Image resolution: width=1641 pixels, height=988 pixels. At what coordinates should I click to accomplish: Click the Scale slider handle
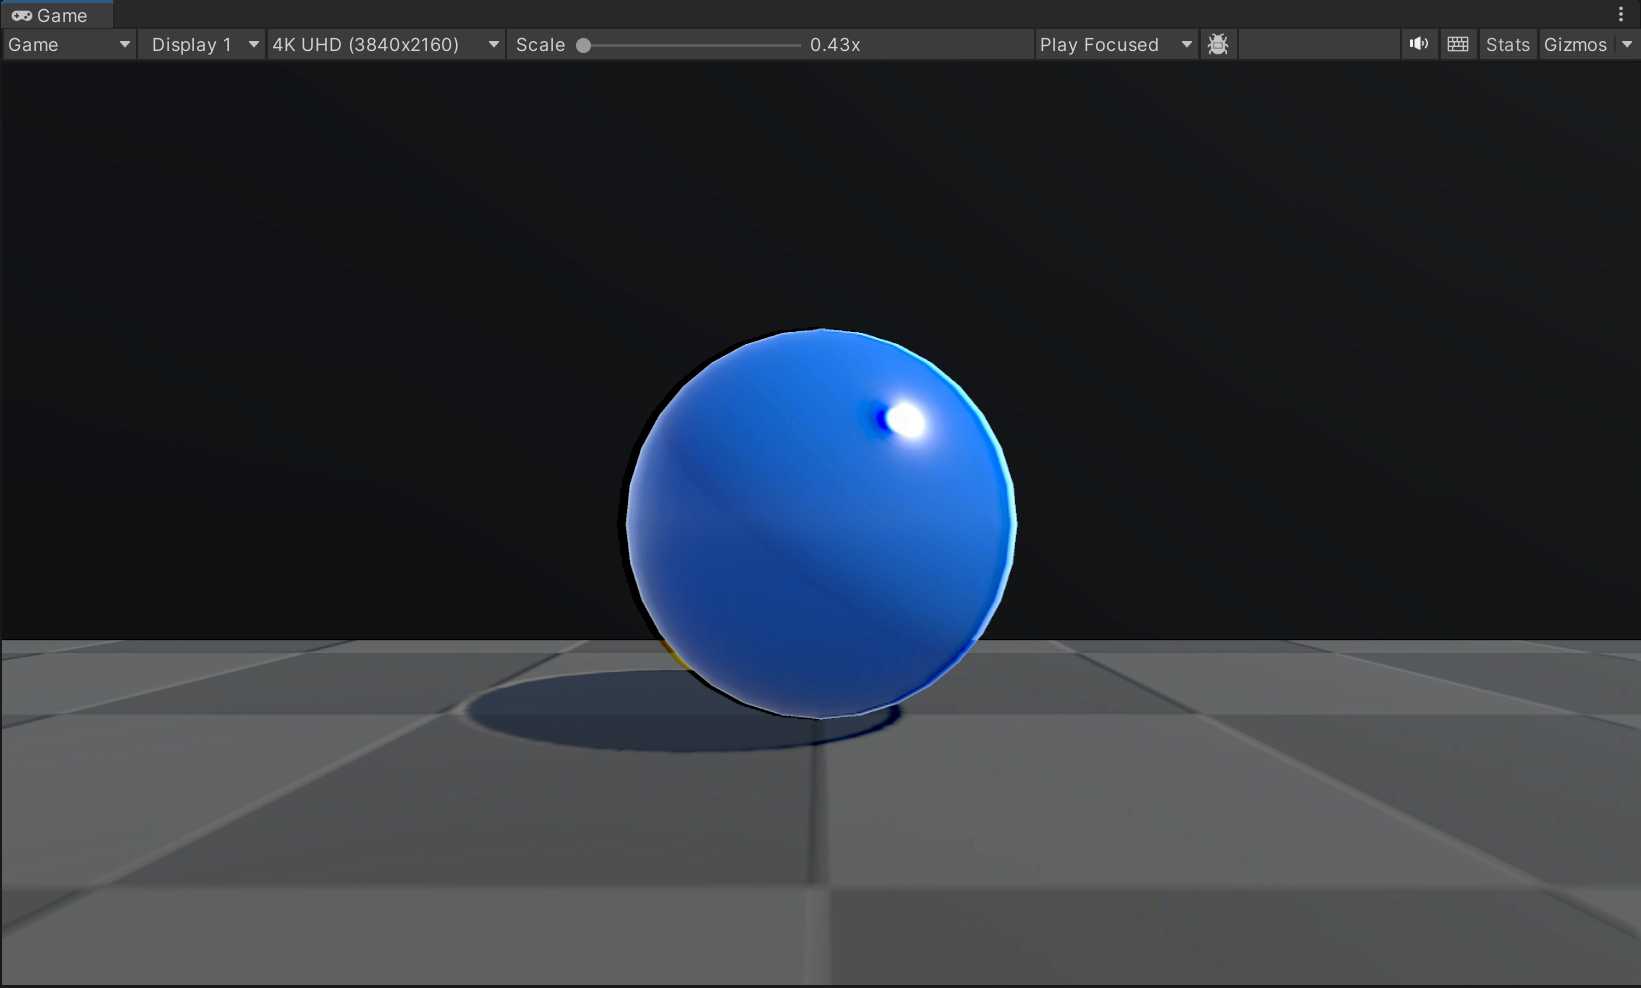(584, 45)
